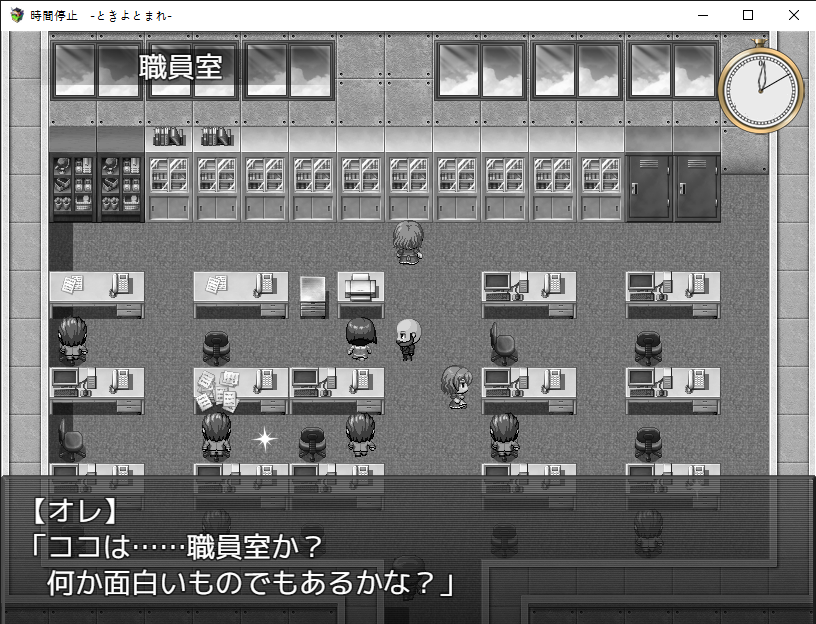Click the dialogue line 「ココは……職員室か？

pos(177,546)
